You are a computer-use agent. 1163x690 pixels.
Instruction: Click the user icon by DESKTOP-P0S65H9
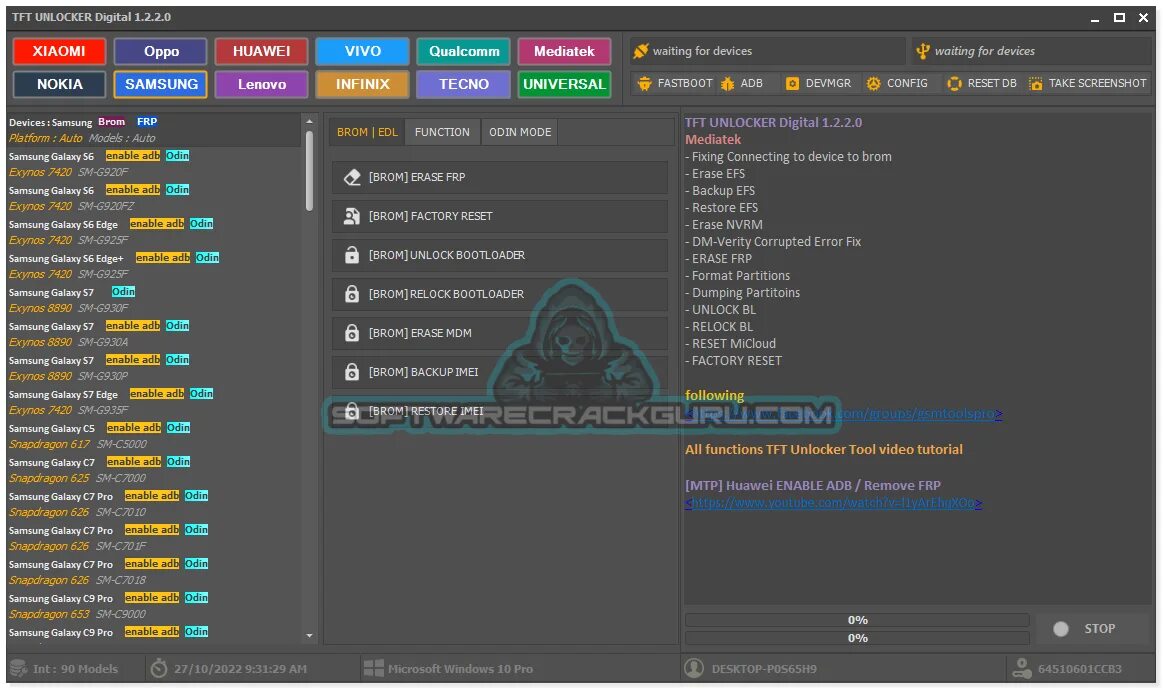(x=693, y=668)
